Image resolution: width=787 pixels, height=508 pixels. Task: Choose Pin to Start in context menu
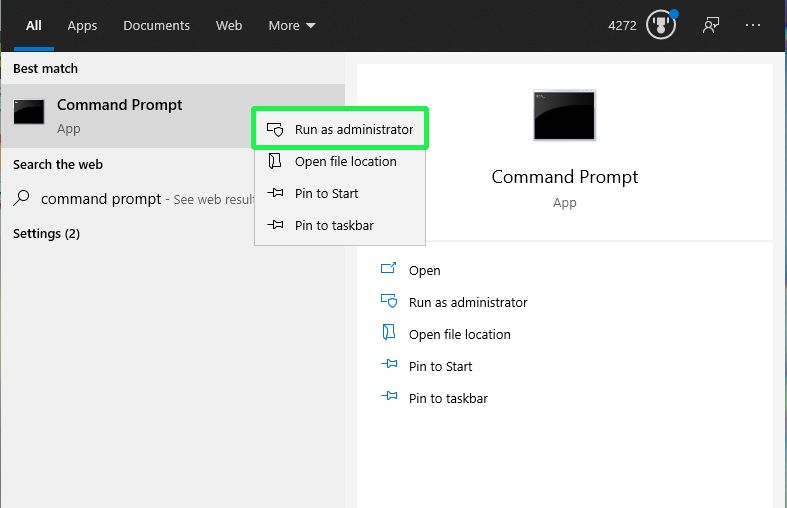click(x=340, y=193)
